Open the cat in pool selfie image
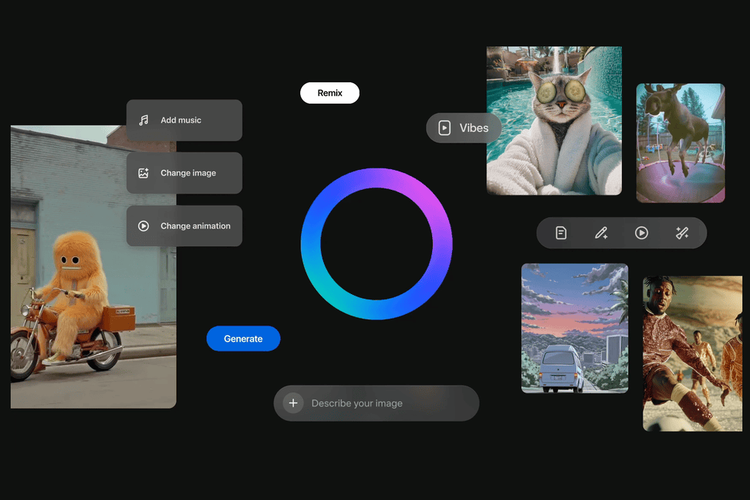Image resolution: width=750 pixels, height=500 pixels. 554,120
